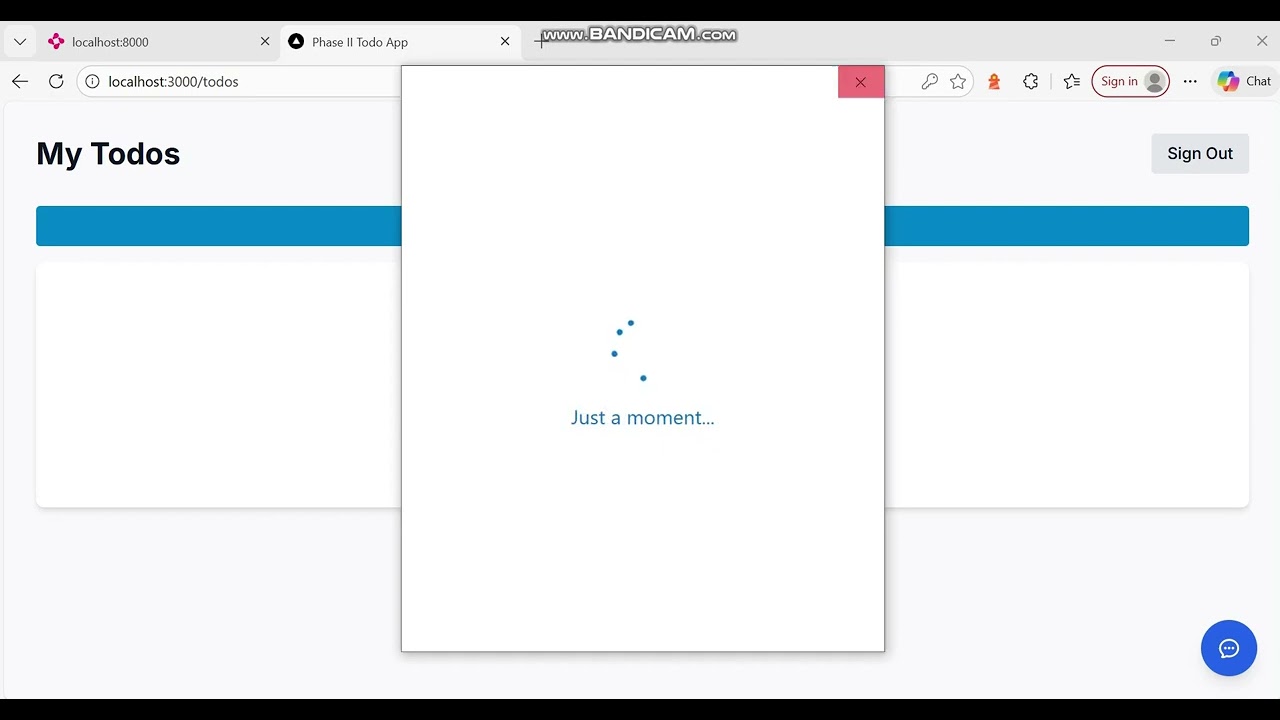Screen dimensions: 1280x720
Task: Open Settings and more menu
Action: pyautogui.click(x=1190, y=82)
